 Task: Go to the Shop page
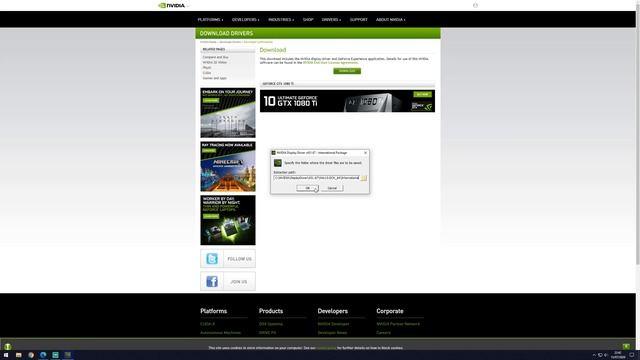coord(308,20)
